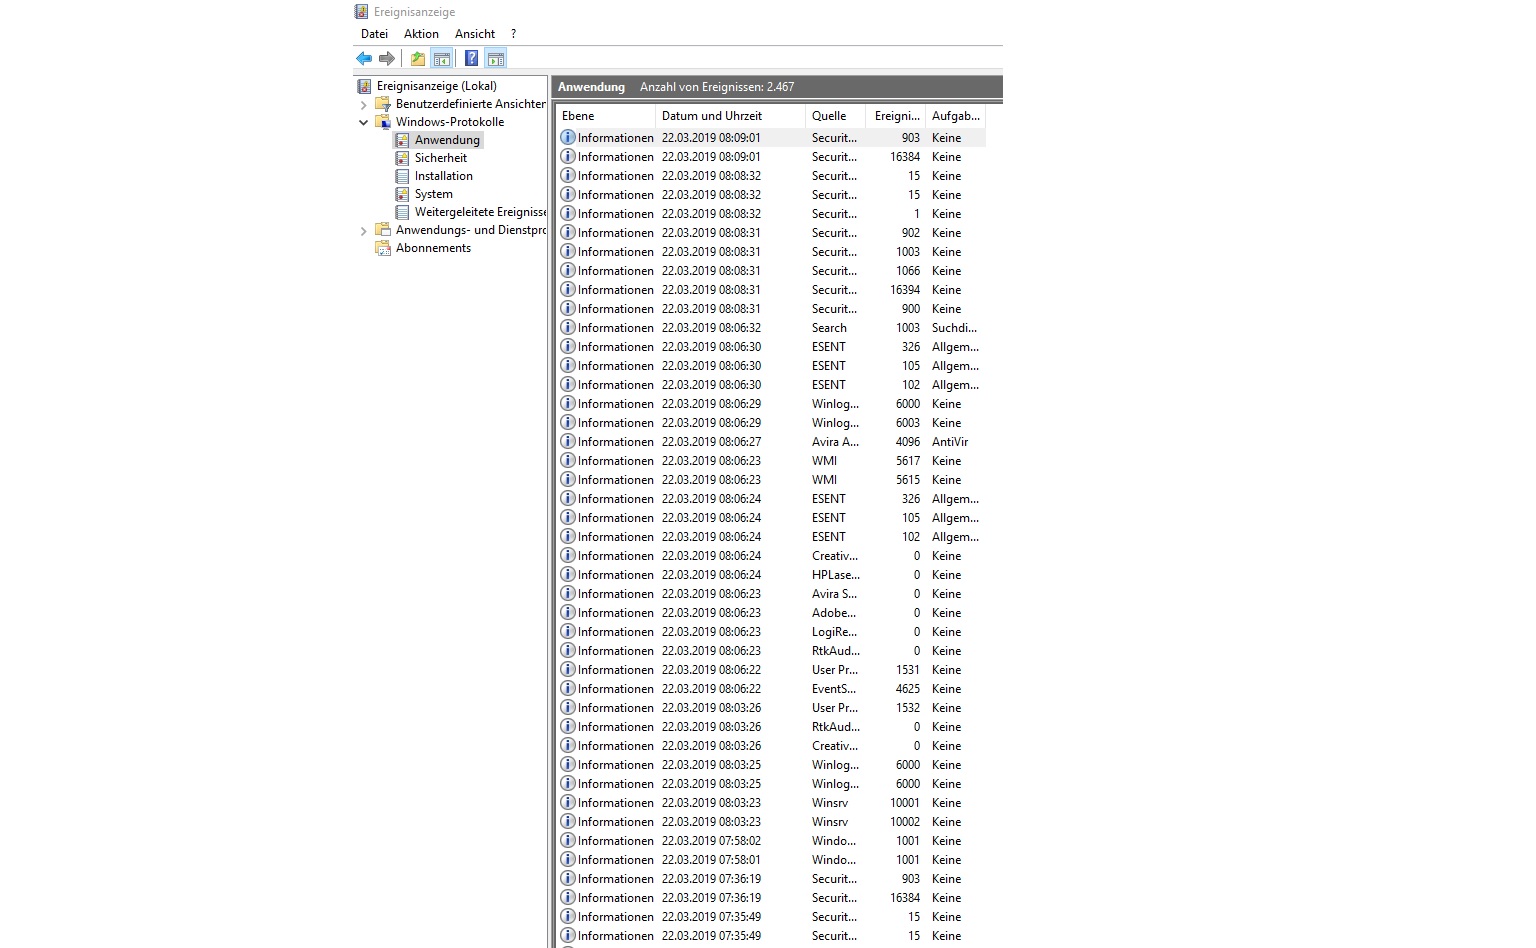This screenshot has width=1536, height=948.
Task: Toggle the action pane toolbar icon
Action: (496, 59)
